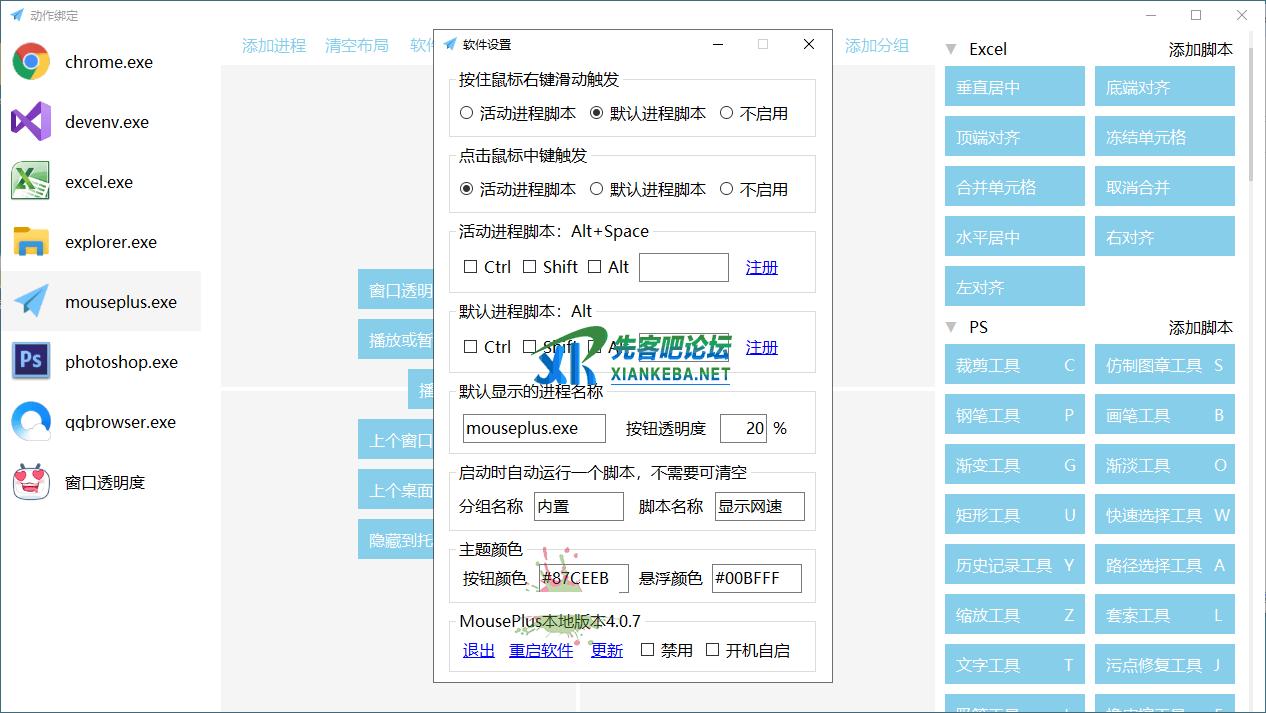Click the 重启软件 link

[541, 650]
